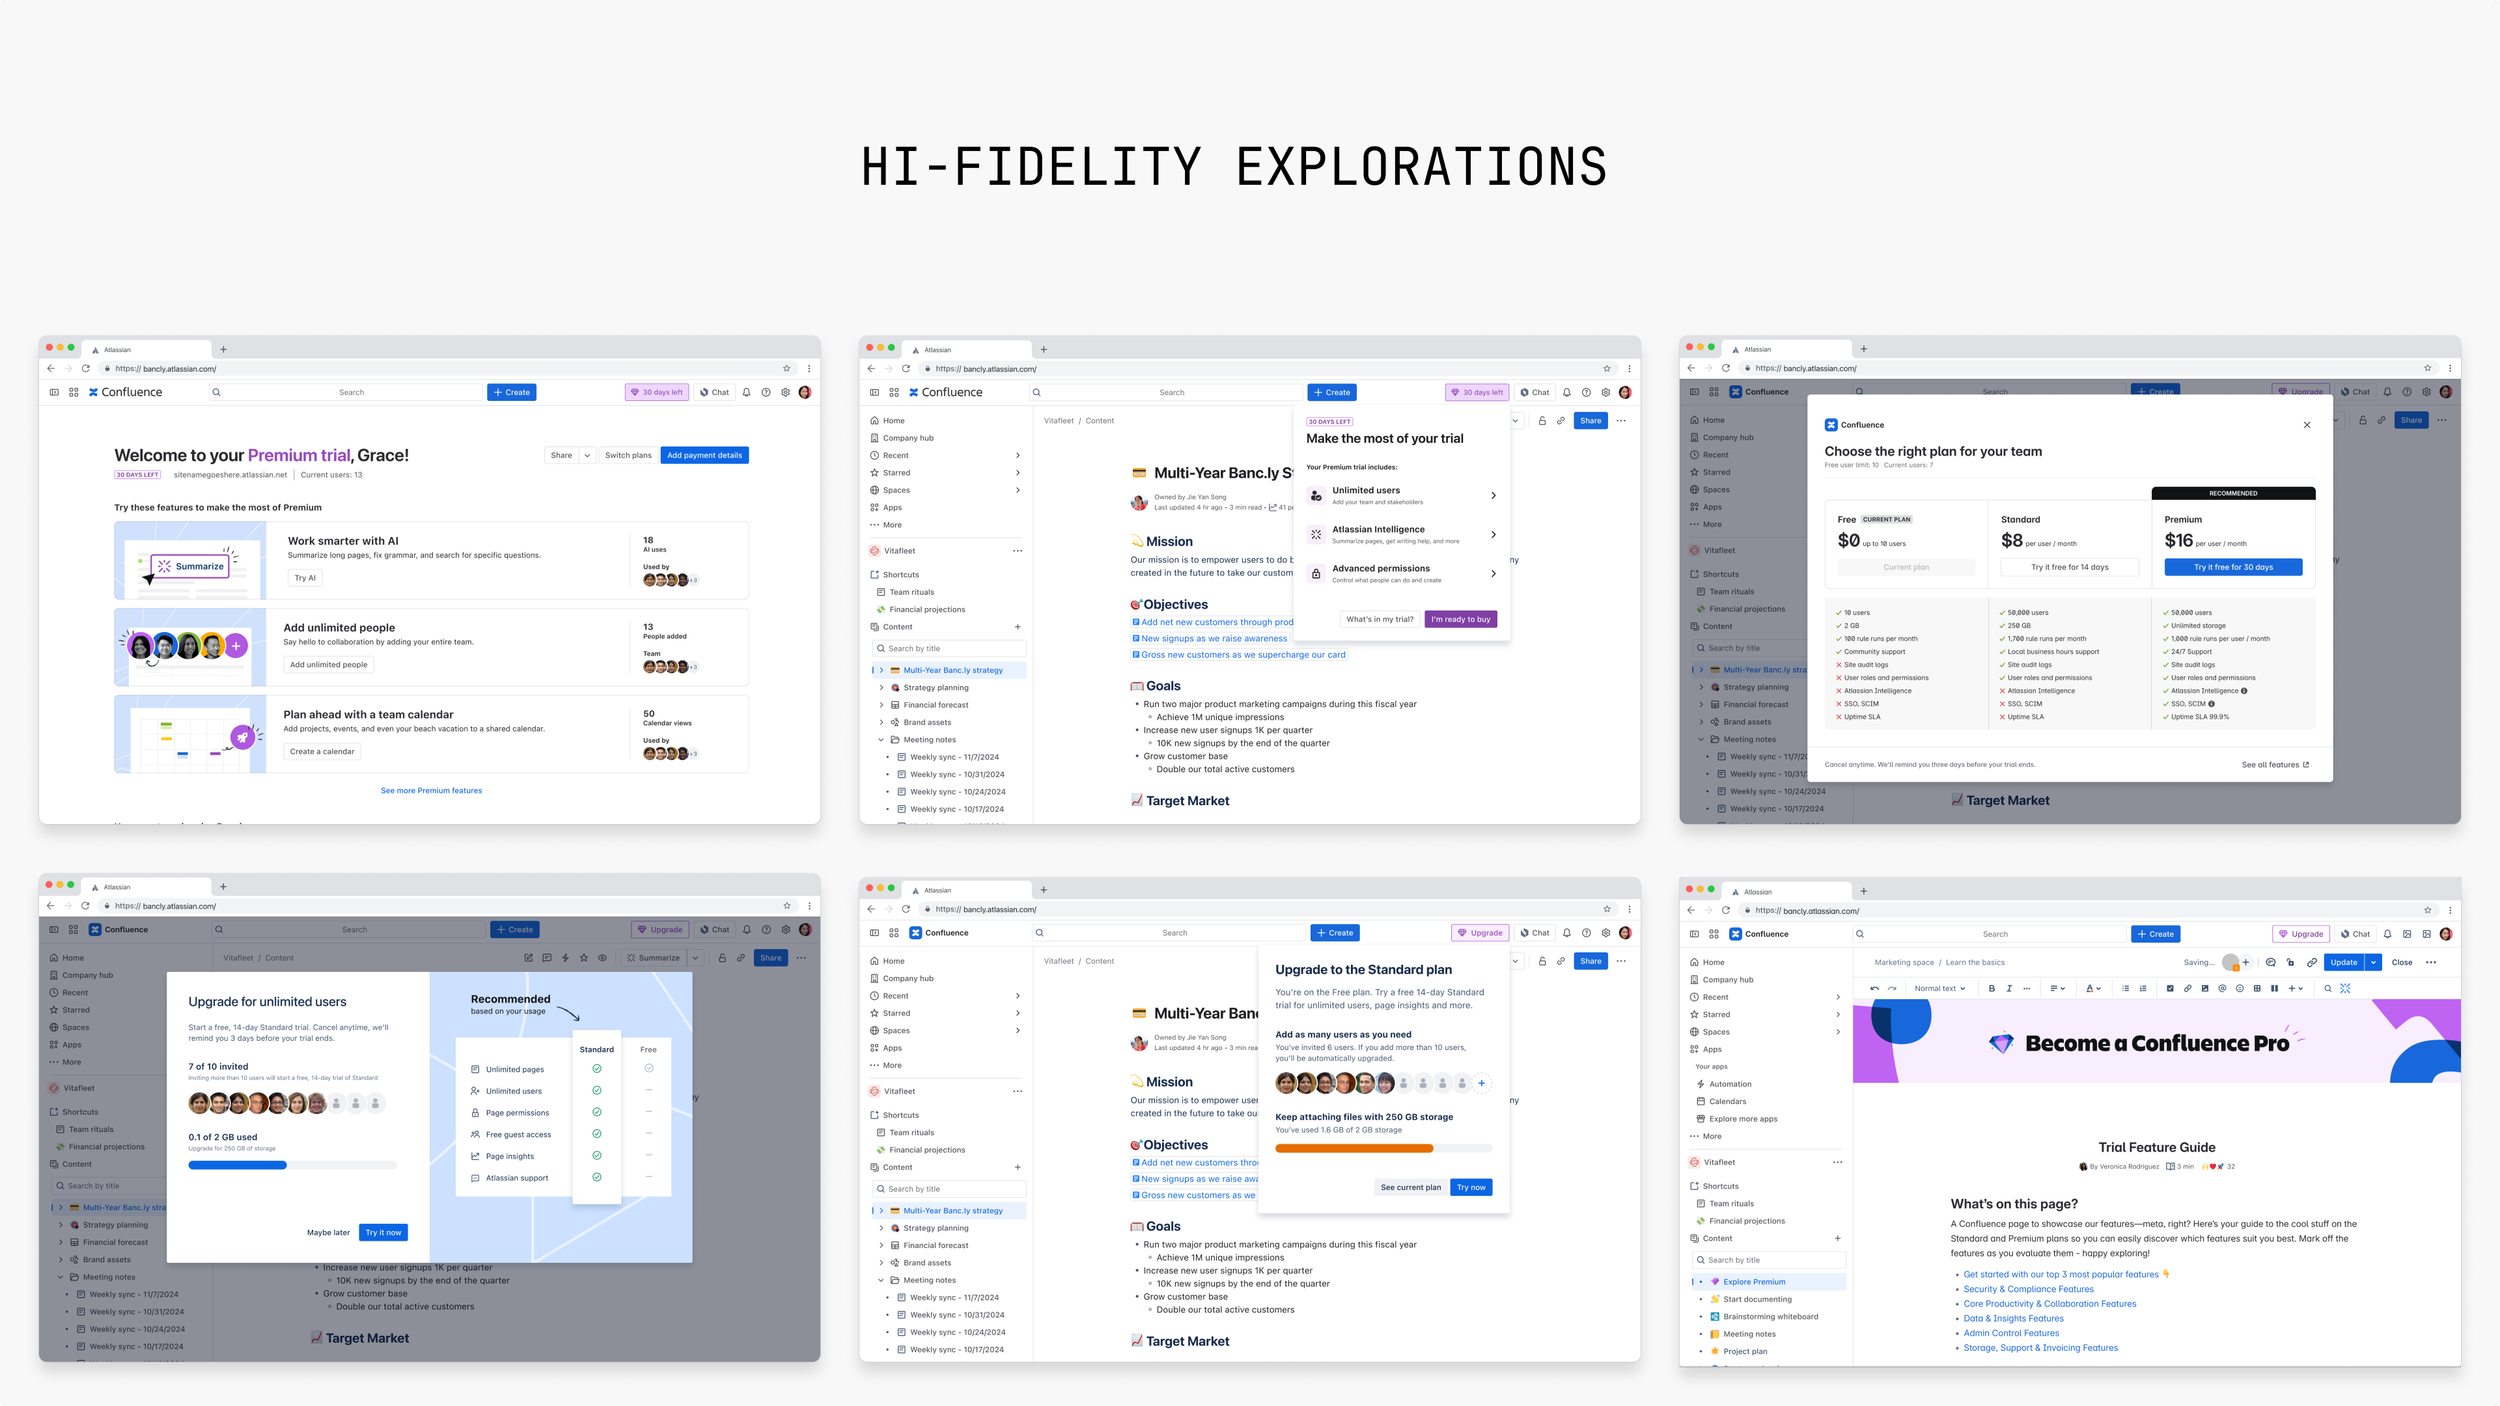
Task: Expand the Unlimited users row chevron
Action: pyautogui.click(x=1493, y=496)
